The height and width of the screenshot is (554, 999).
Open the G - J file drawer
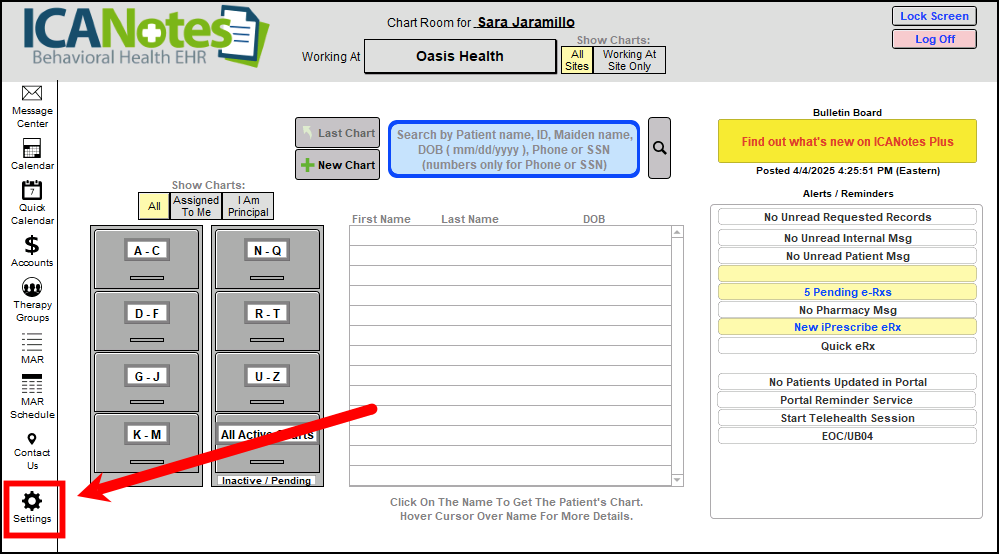(147, 383)
